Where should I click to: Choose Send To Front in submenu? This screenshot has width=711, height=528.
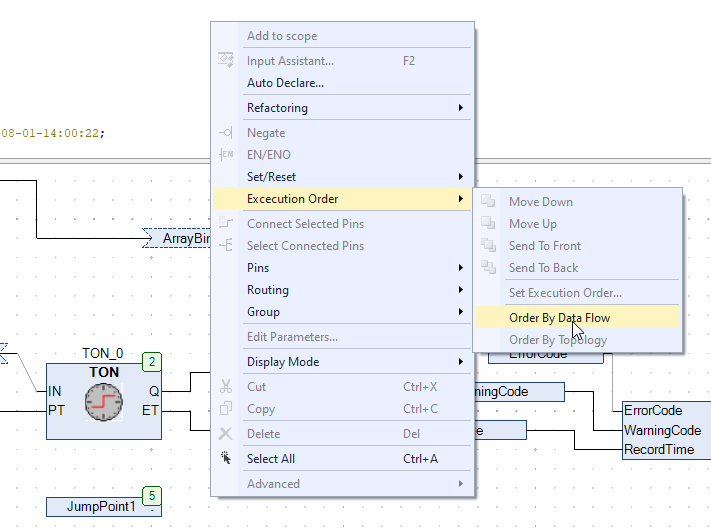coord(577,245)
